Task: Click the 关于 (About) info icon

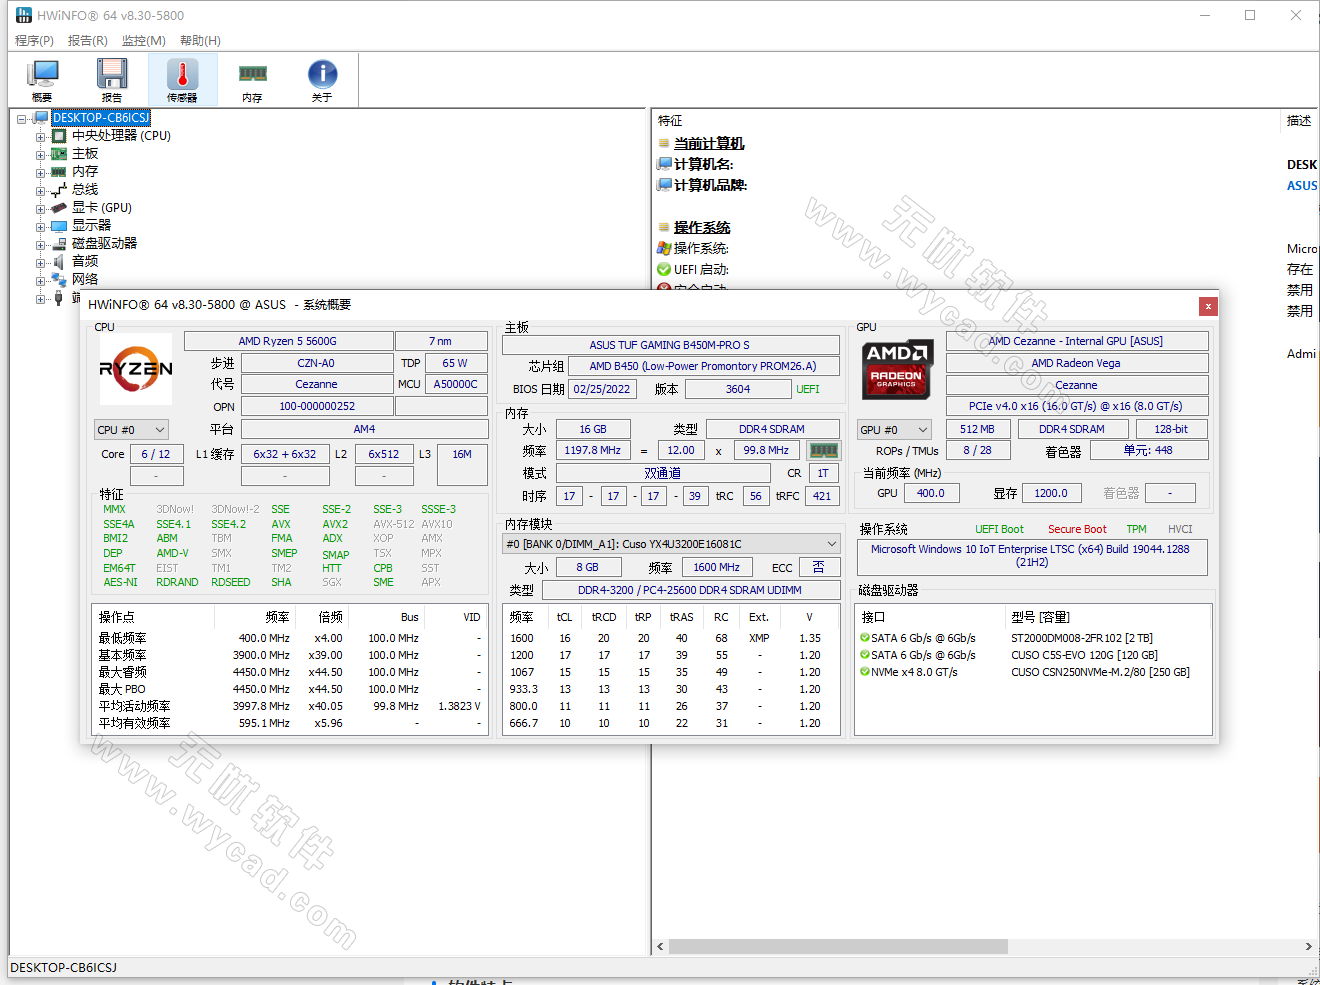Action: pyautogui.click(x=322, y=79)
